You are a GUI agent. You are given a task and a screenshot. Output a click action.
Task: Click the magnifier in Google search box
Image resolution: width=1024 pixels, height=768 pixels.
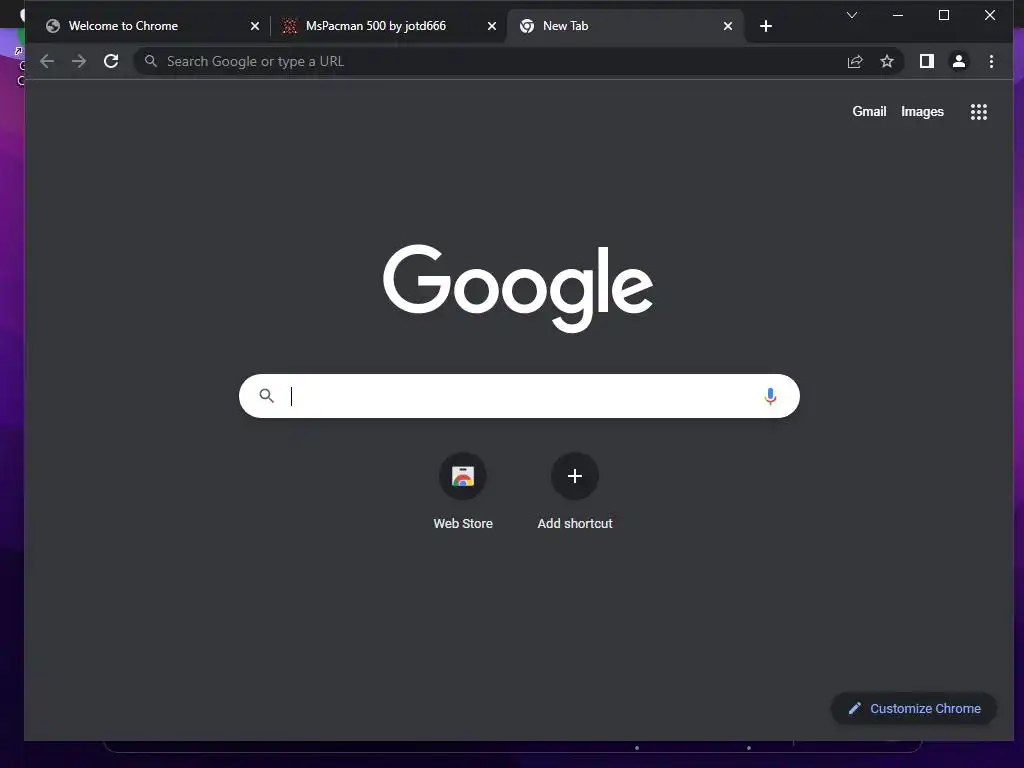click(266, 395)
